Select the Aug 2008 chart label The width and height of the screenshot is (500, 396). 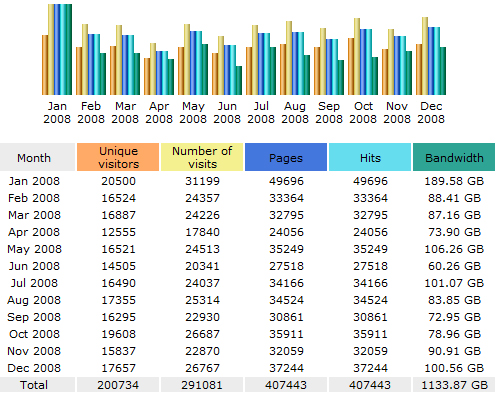[295, 113]
